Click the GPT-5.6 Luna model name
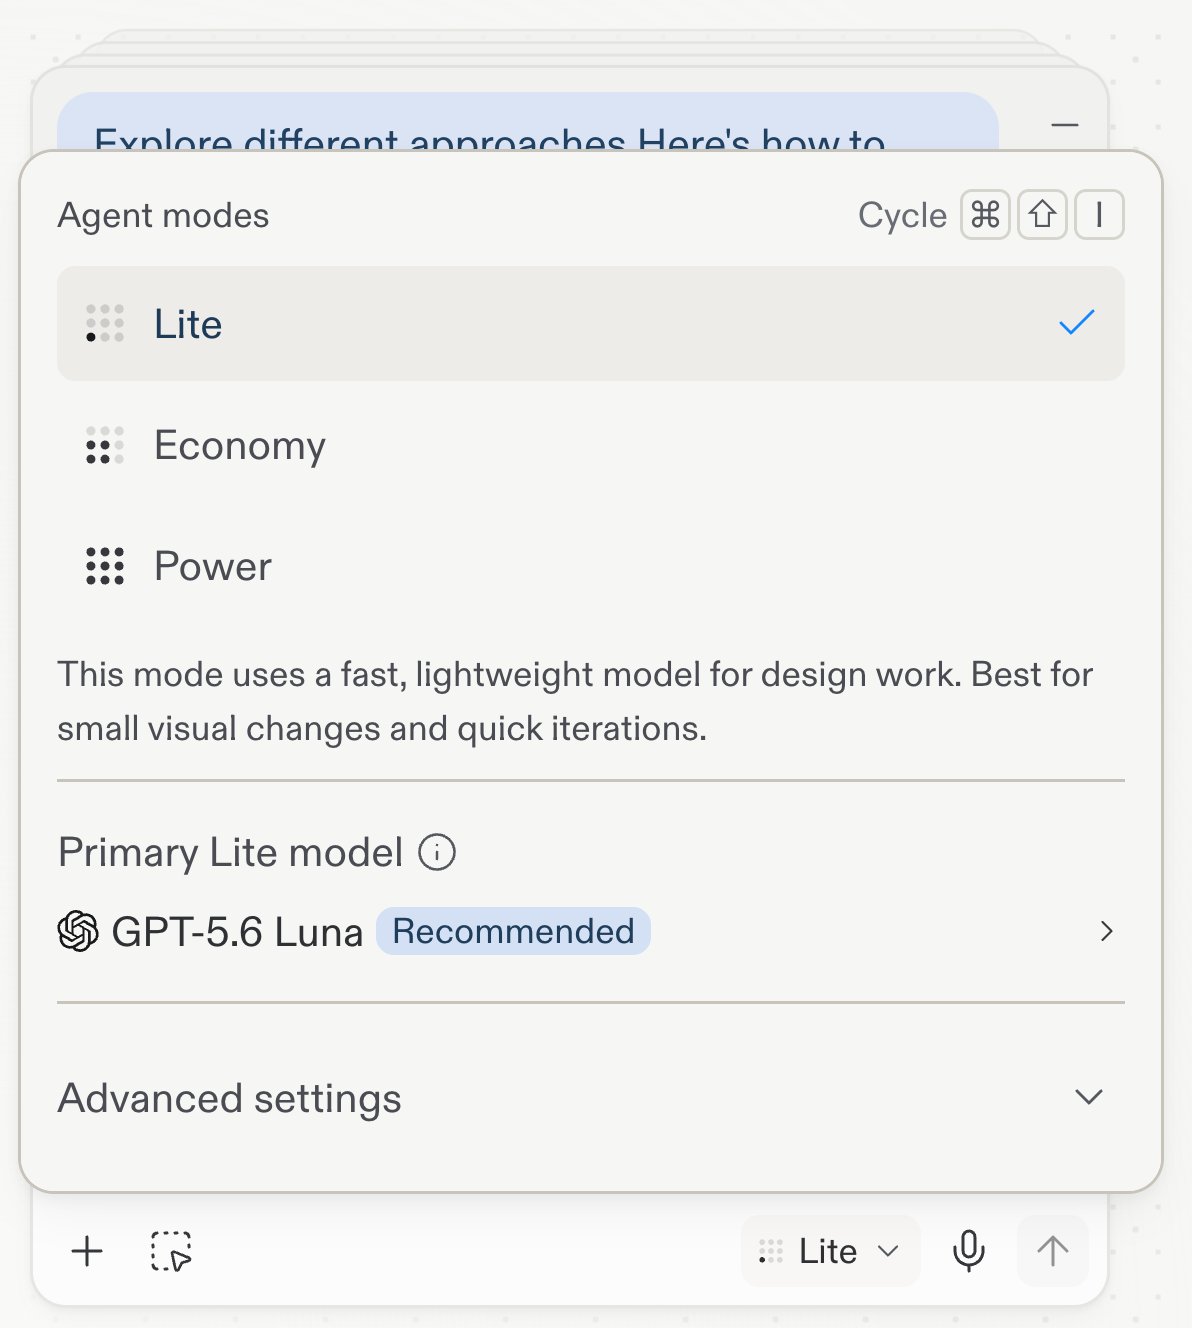1192x1328 pixels. pos(237,932)
